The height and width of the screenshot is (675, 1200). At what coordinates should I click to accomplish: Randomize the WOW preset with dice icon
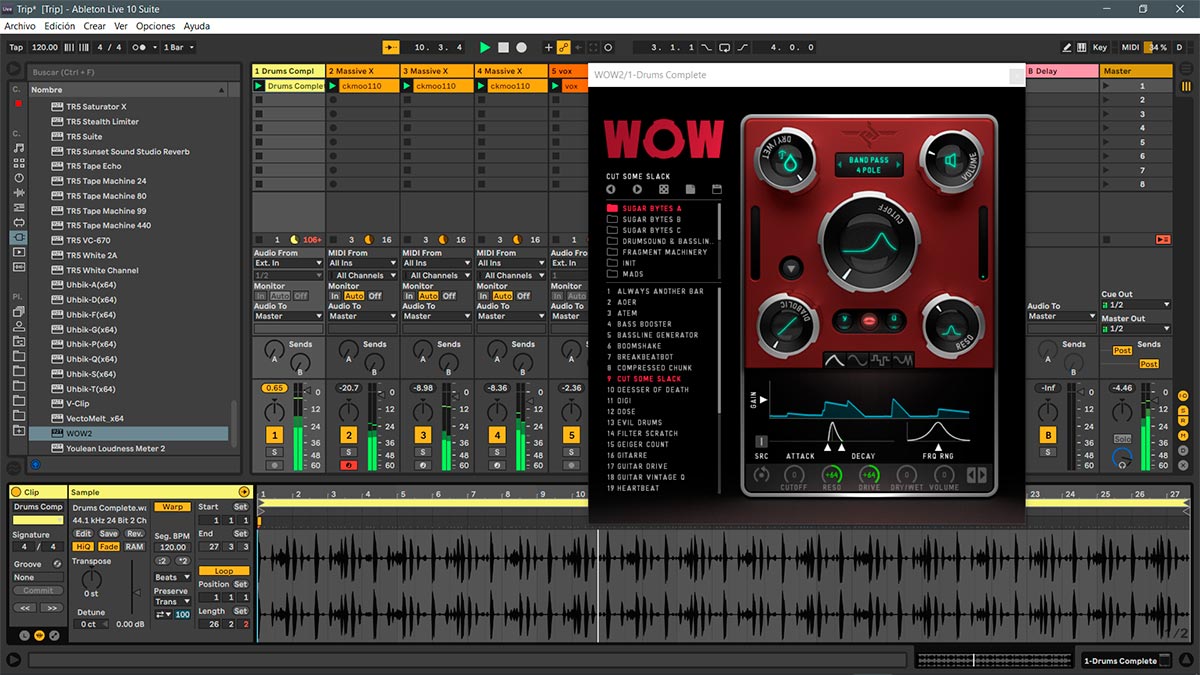pyautogui.click(x=663, y=189)
